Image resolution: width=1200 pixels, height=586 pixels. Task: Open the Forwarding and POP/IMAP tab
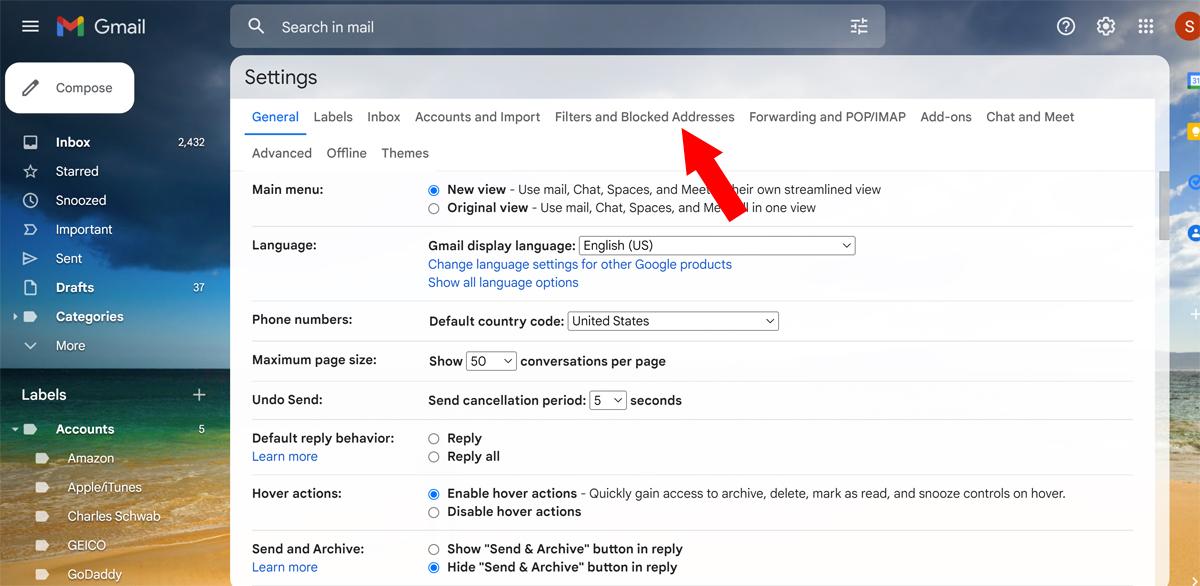(827, 117)
